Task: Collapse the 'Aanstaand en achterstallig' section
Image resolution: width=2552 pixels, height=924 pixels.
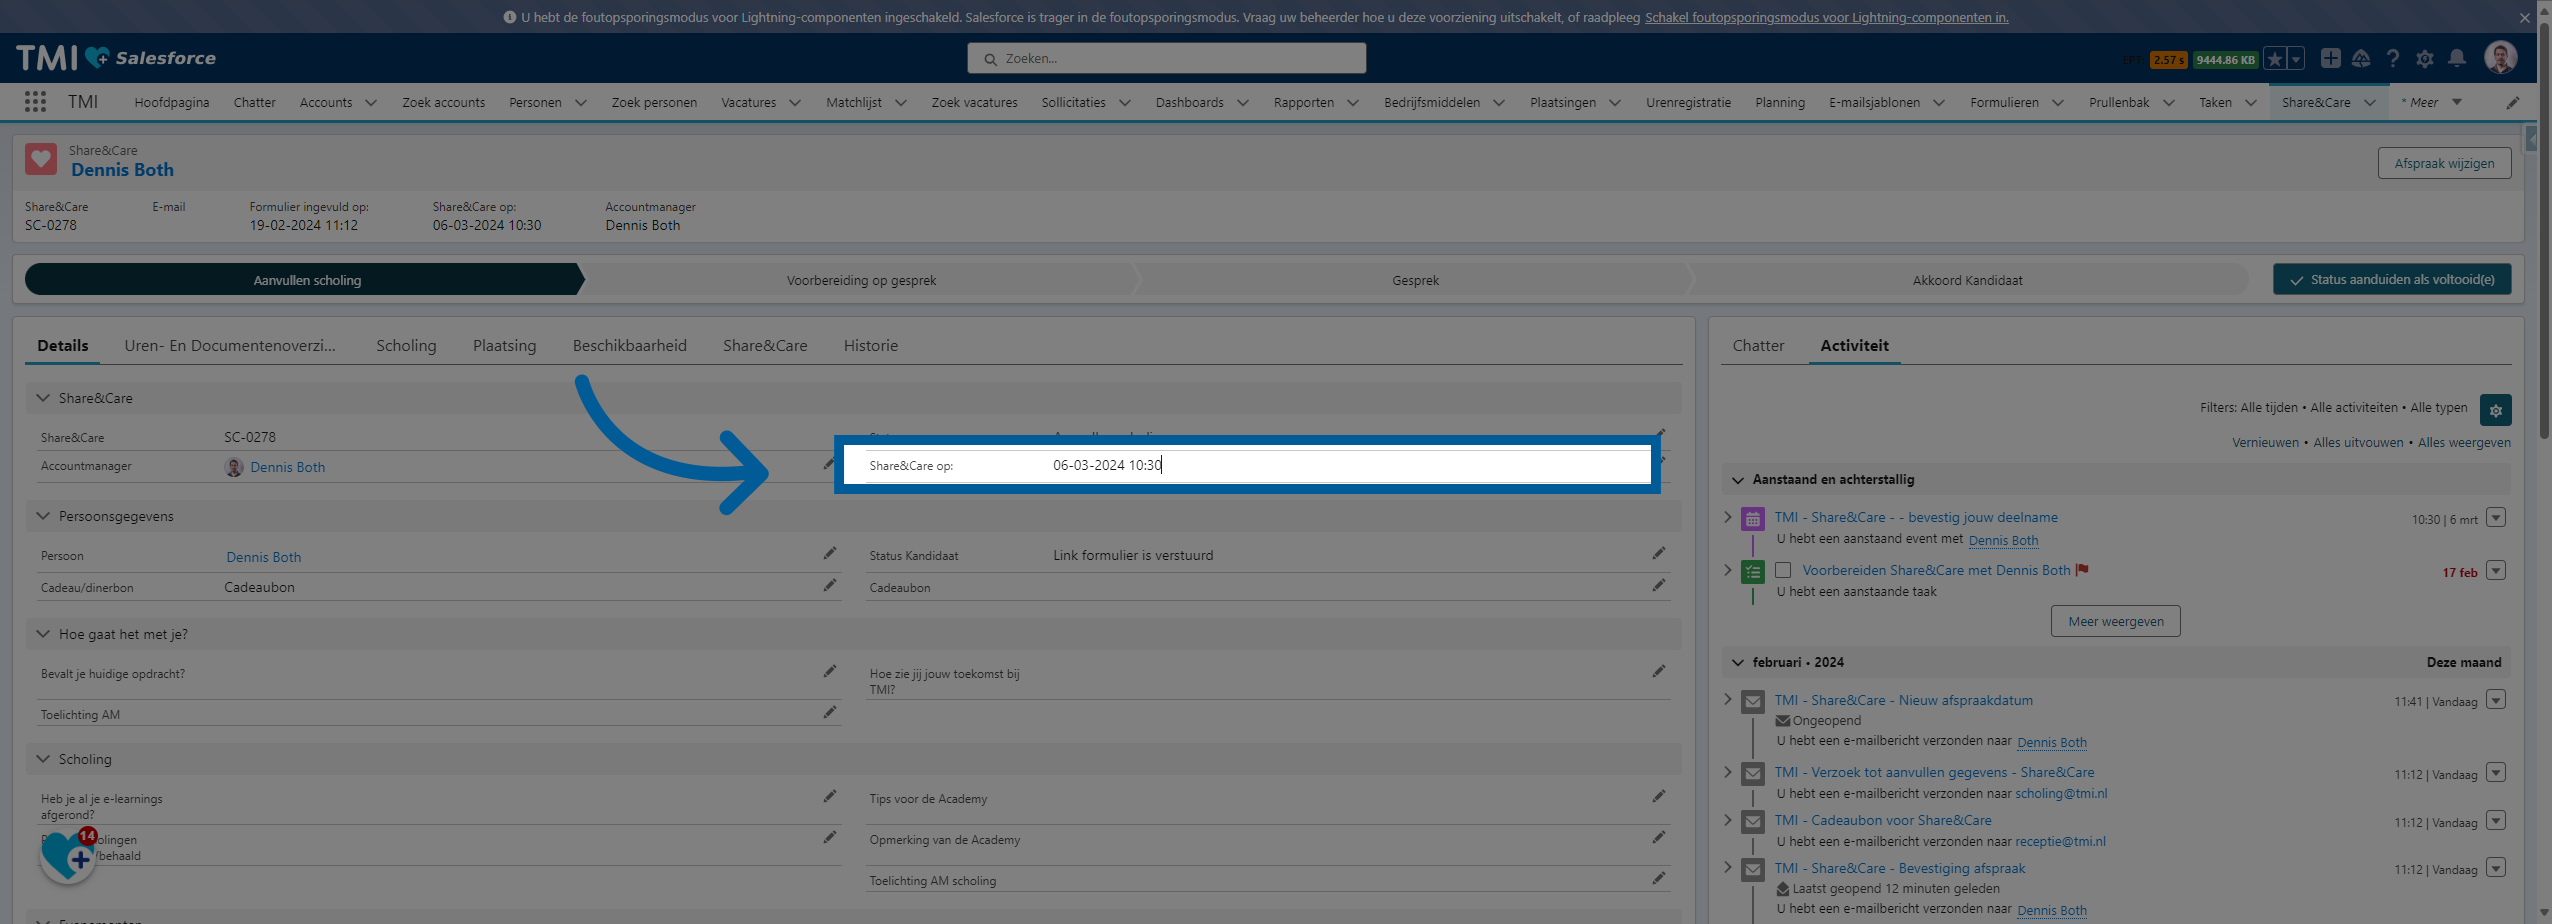Action: [1737, 480]
